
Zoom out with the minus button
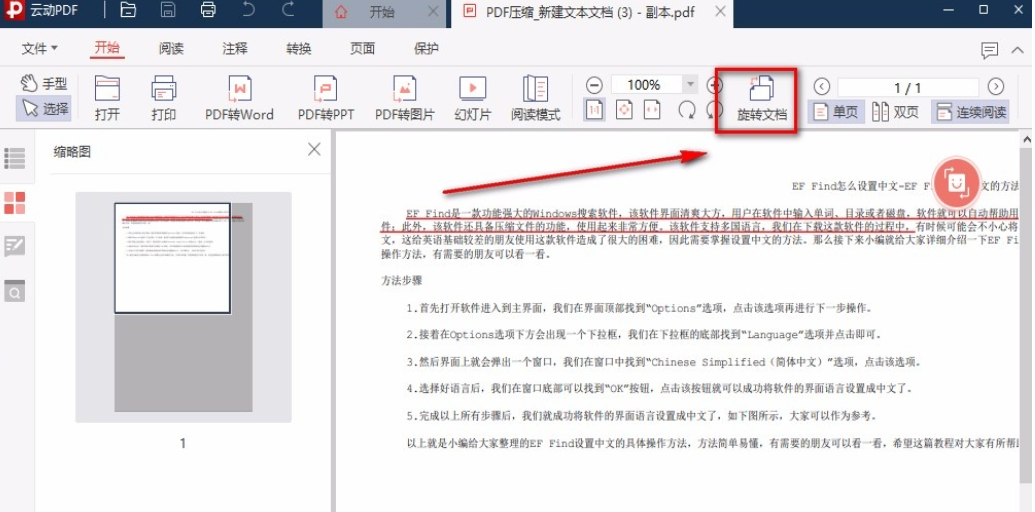pos(594,85)
